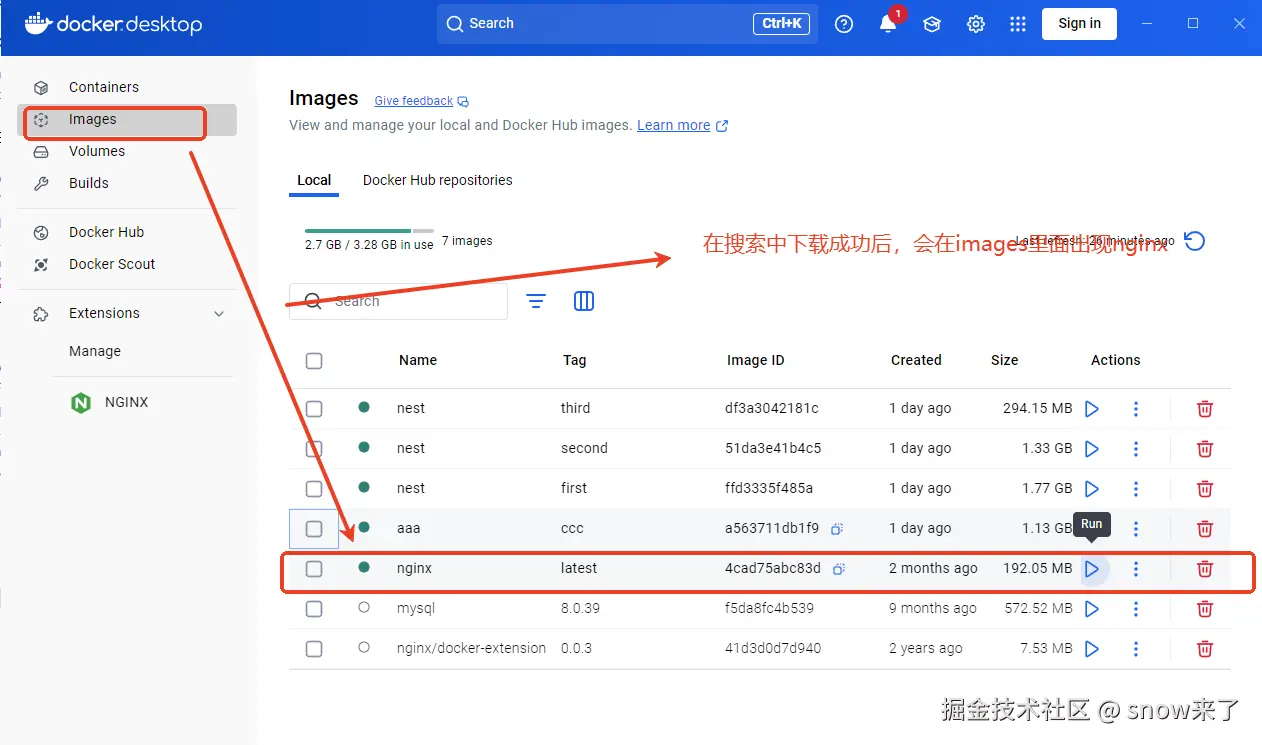Open the apps grid menu icon

click(1018, 24)
